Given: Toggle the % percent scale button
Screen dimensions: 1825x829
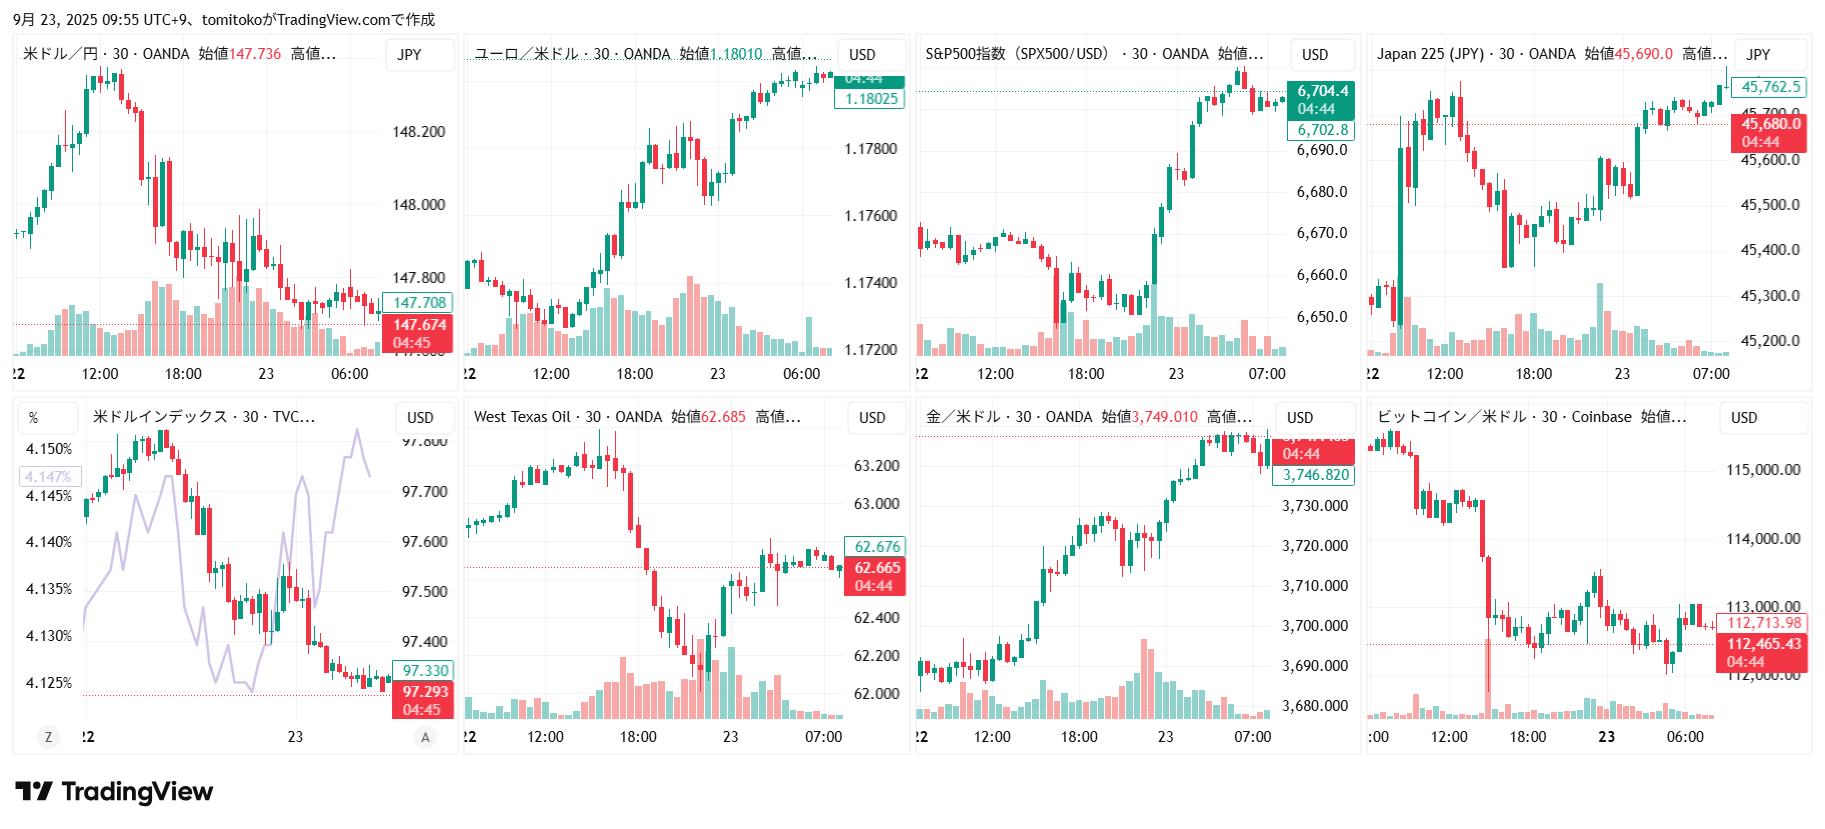Looking at the screenshot, I should [x=34, y=418].
